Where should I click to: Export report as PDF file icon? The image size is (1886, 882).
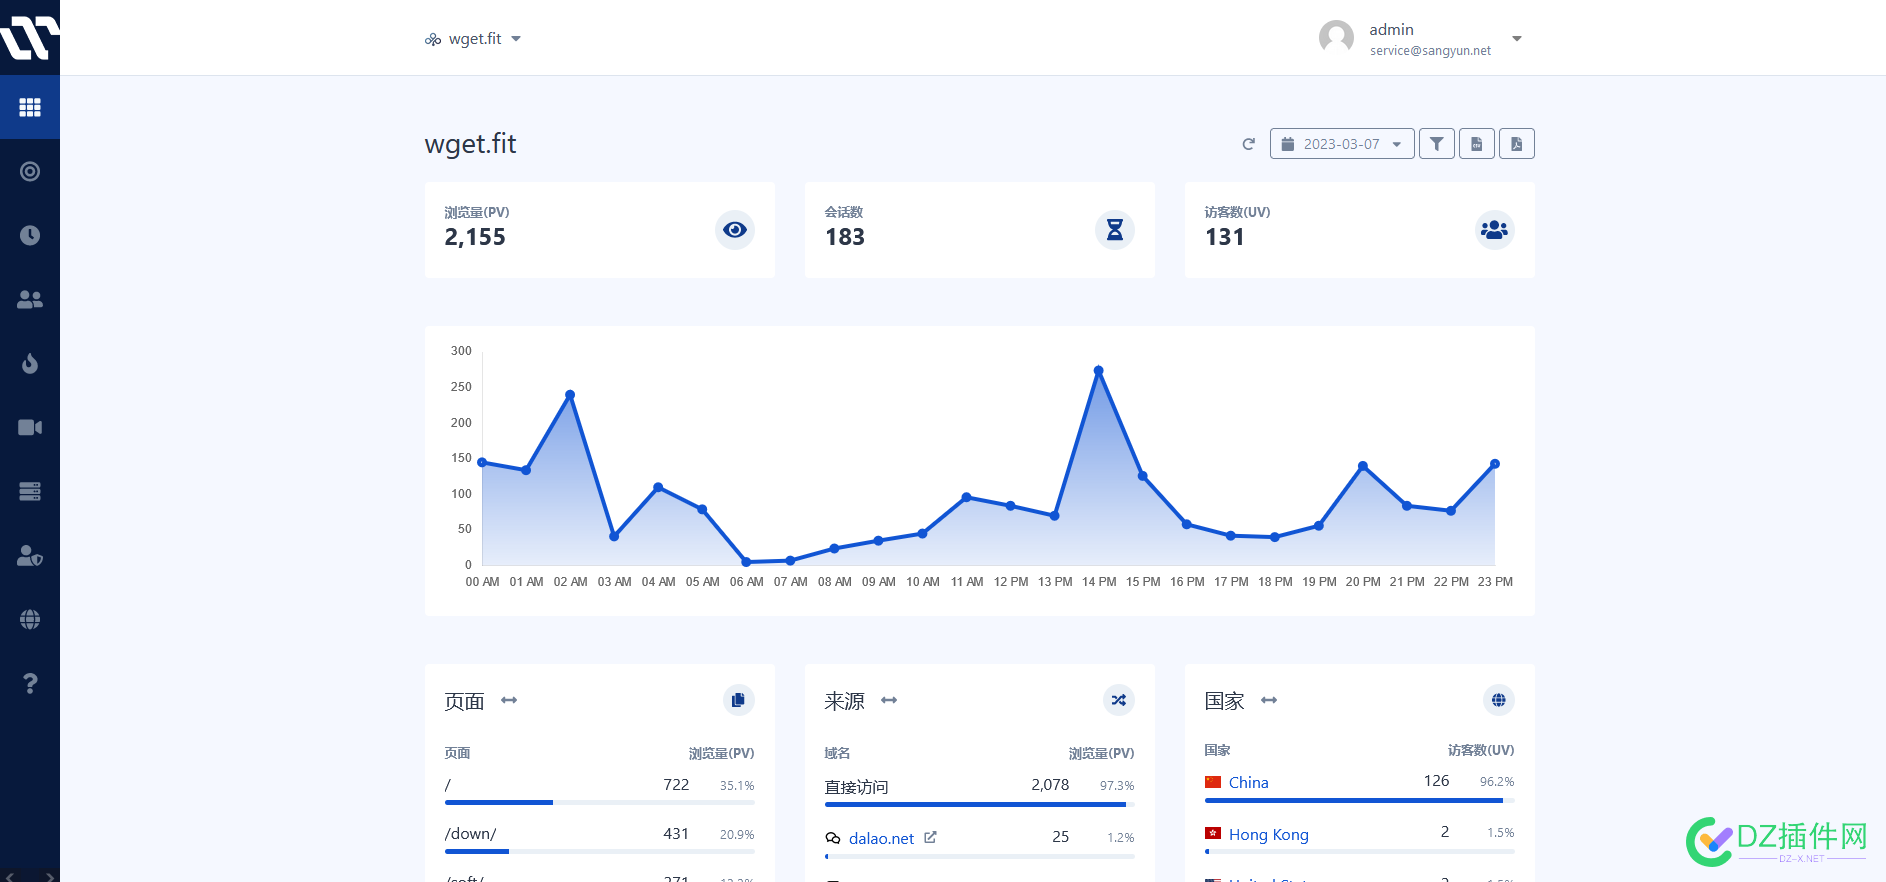1516,144
